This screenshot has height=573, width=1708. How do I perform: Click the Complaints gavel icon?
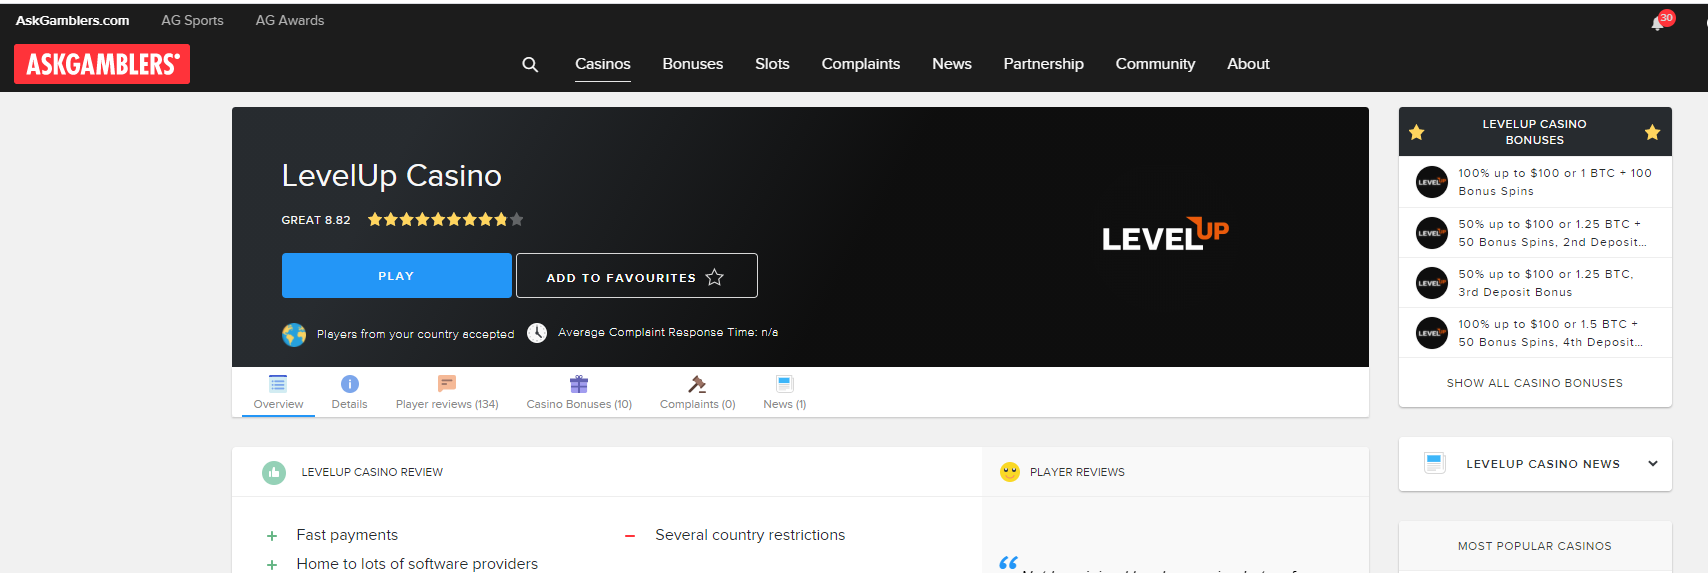(x=697, y=384)
